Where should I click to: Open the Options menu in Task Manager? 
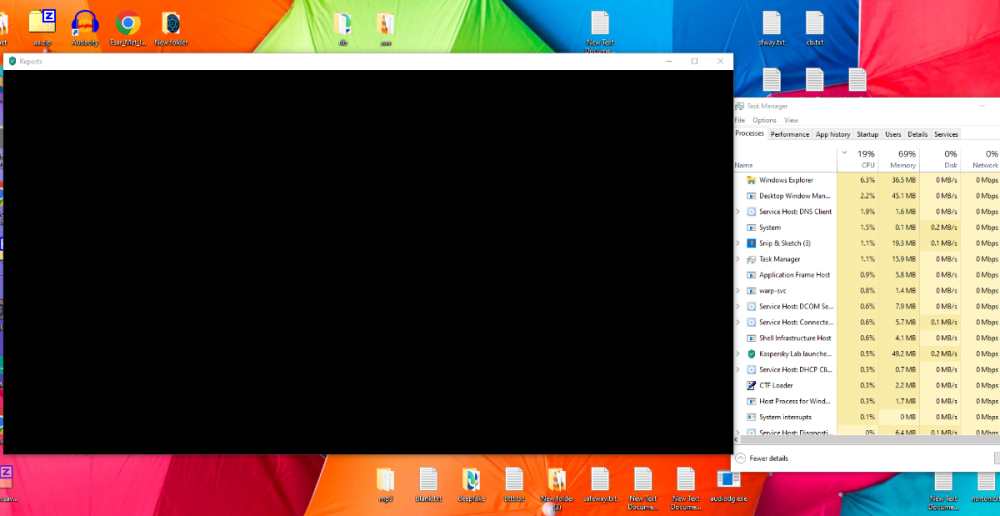764,120
